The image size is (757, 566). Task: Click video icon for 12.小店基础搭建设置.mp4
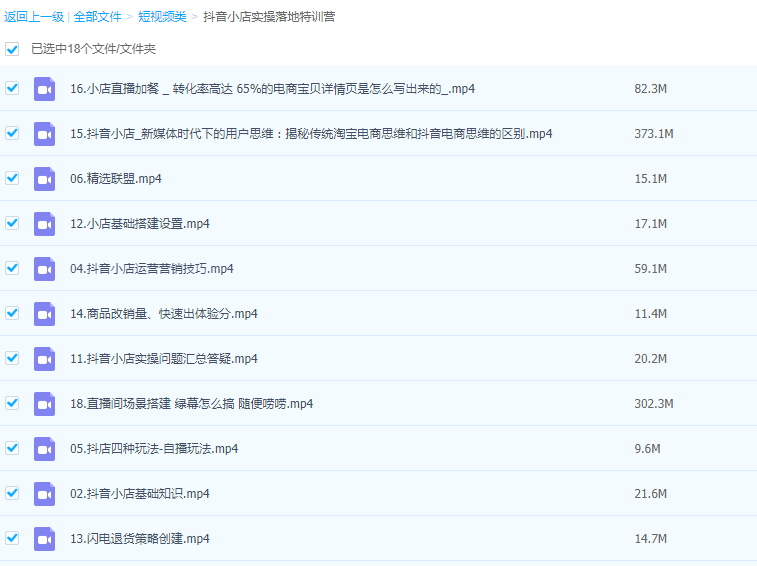[44, 224]
